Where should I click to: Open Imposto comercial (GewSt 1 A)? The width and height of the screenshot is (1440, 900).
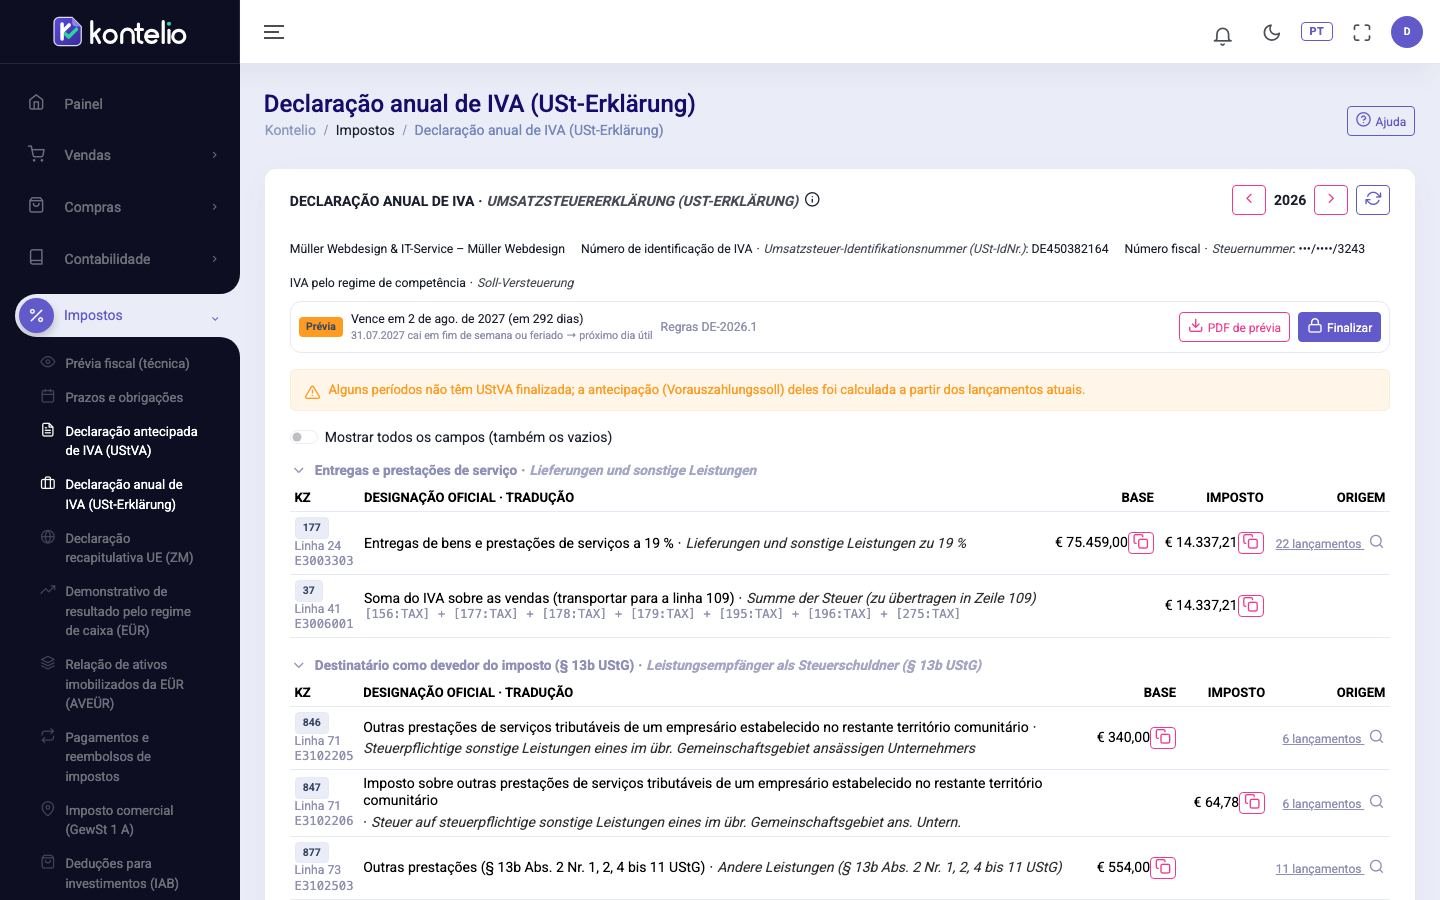(x=119, y=820)
